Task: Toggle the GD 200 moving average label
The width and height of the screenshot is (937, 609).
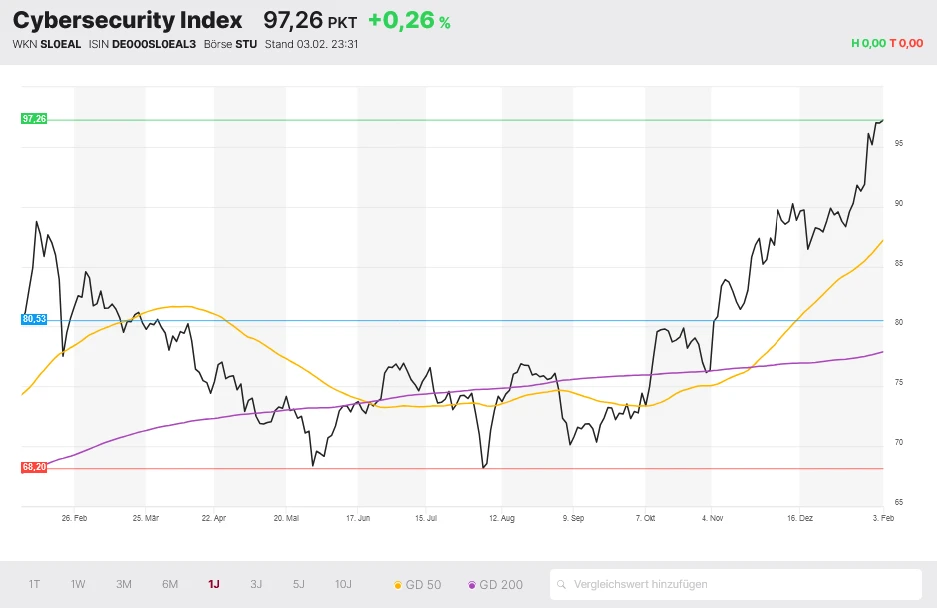Action: coord(500,585)
